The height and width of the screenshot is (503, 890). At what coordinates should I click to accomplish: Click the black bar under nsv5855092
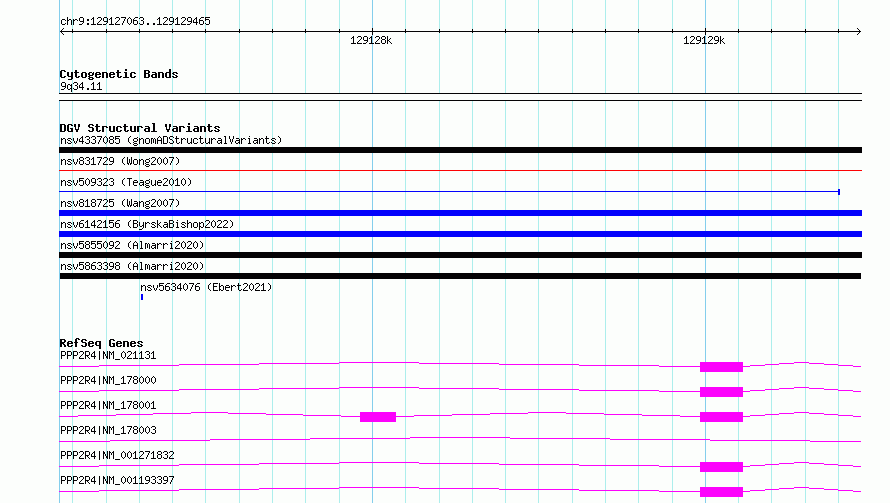click(460, 255)
